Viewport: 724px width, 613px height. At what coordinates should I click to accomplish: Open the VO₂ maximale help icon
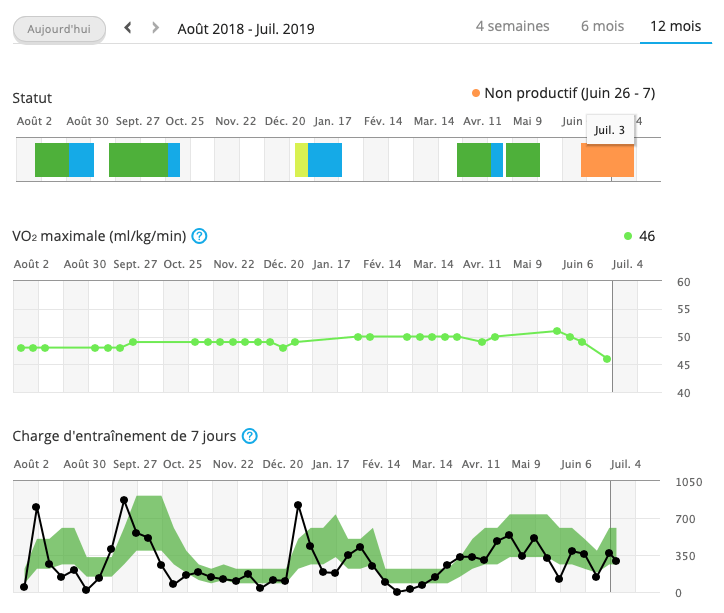tap(199, 236)
